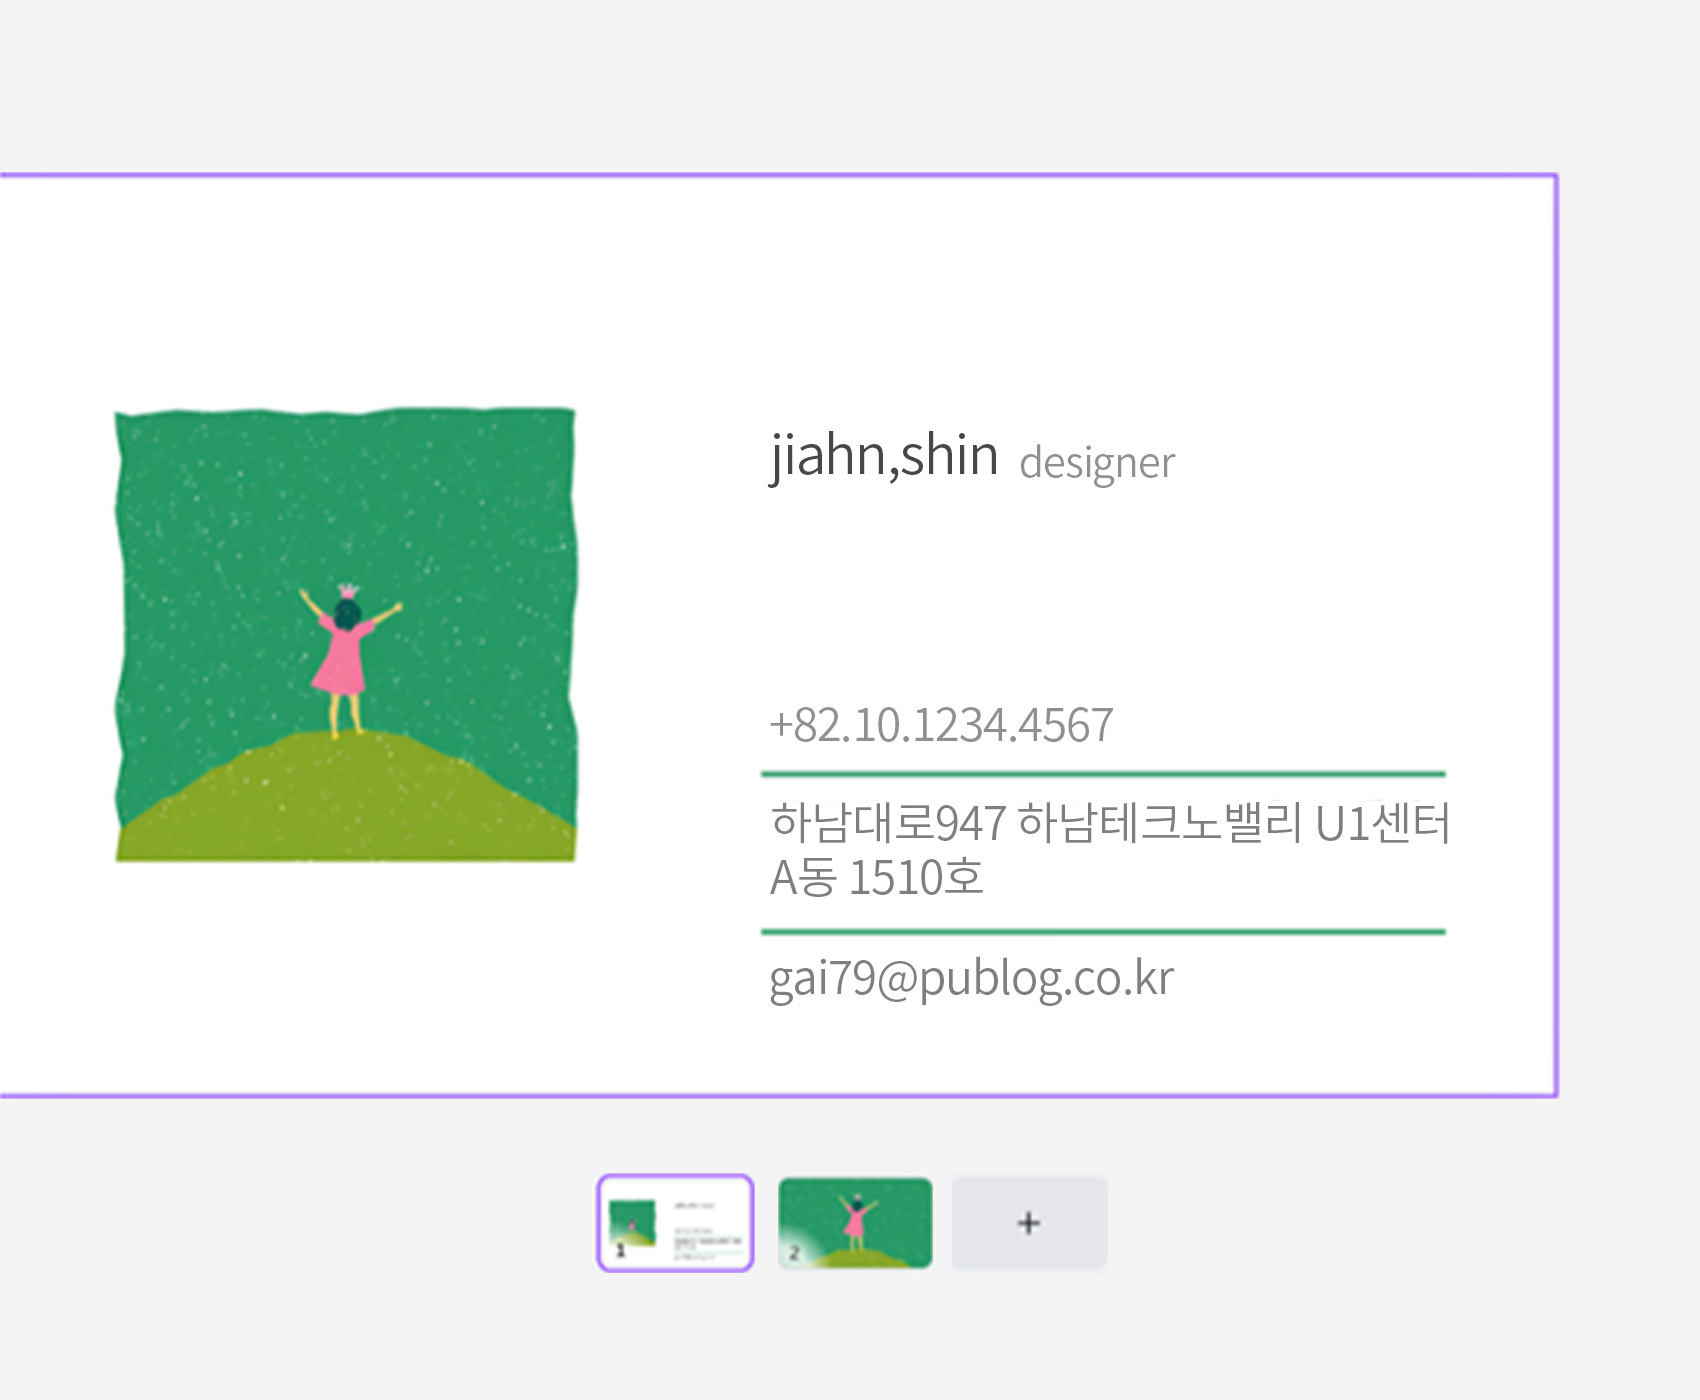Click the plus icon to add a page
The height and width of the screenshot is (1400, 1700).
[x=1029, y=1223]
